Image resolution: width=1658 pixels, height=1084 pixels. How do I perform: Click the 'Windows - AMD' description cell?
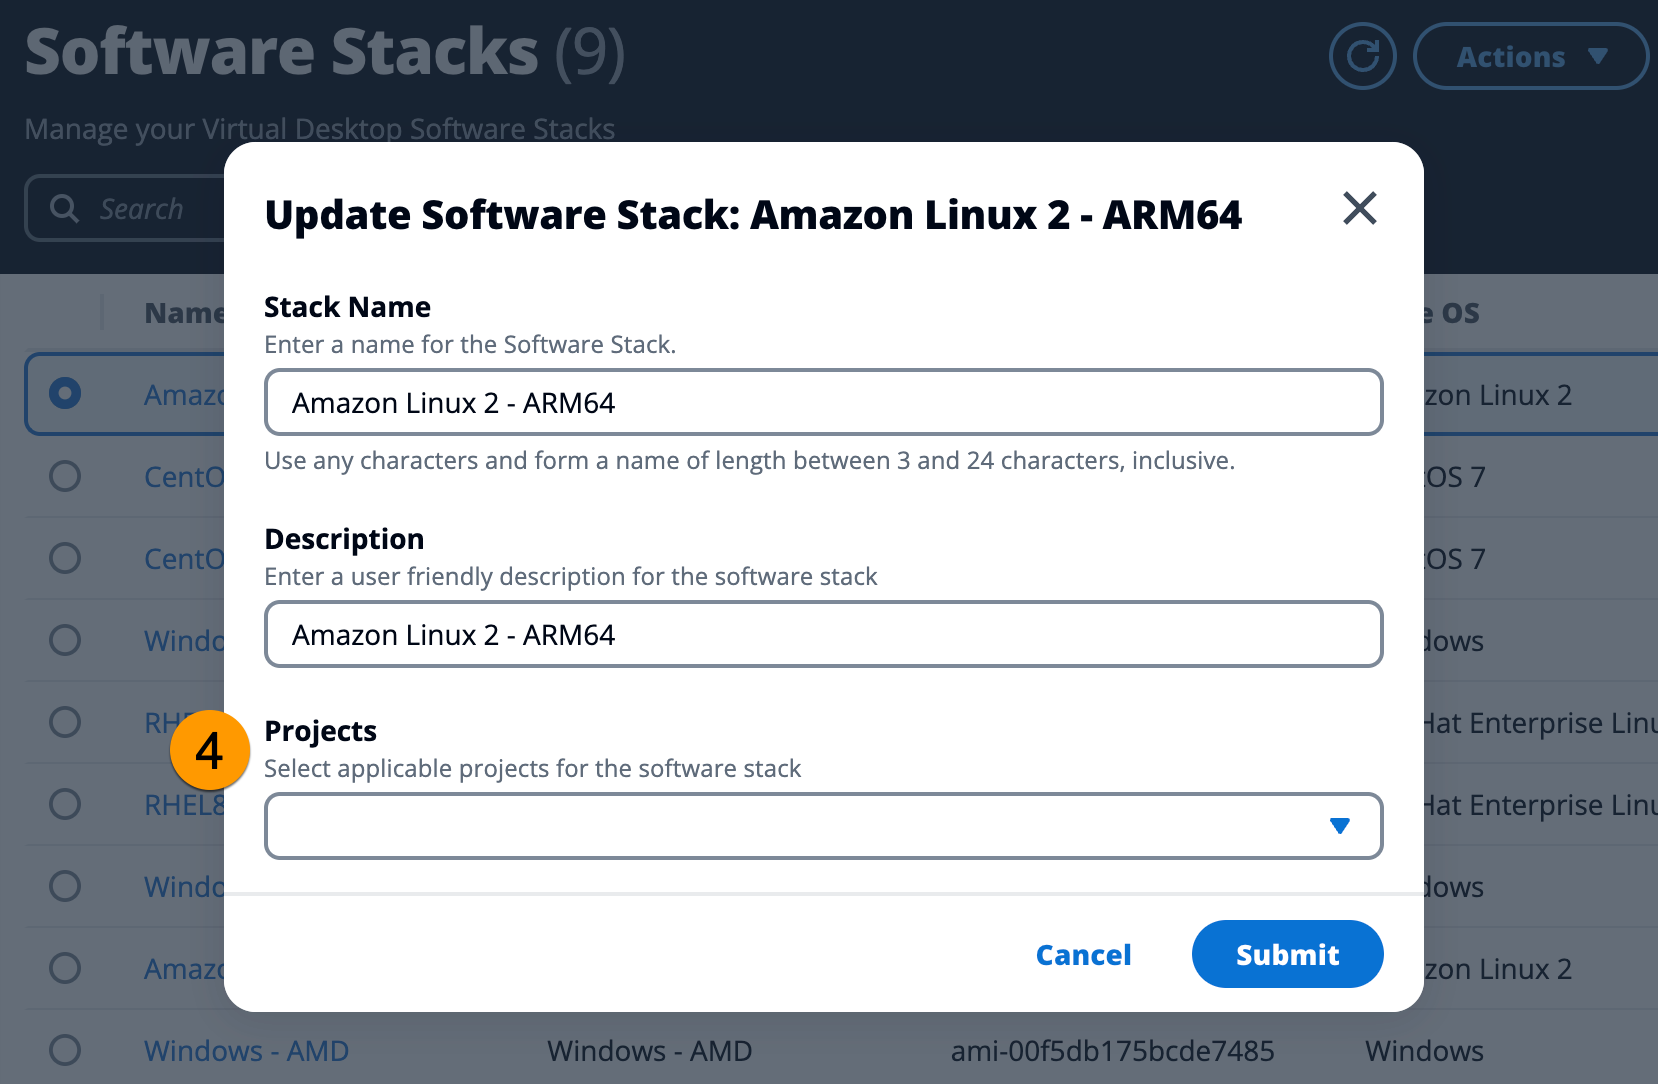tap(649, 1051)
